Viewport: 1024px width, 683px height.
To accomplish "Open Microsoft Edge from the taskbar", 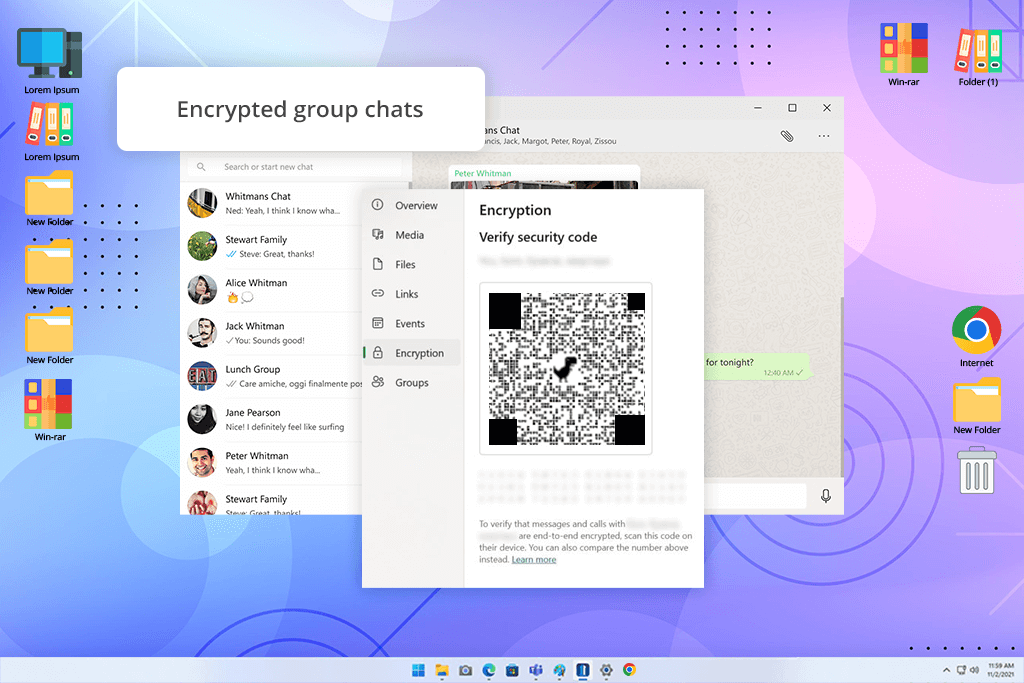I will [488, 670].
